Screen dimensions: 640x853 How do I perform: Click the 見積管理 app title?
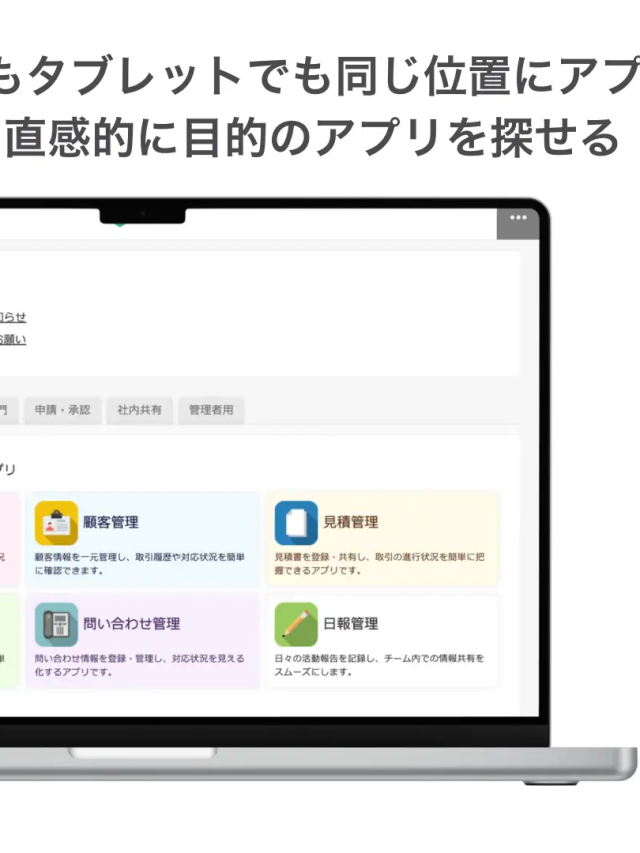(351, 522)
